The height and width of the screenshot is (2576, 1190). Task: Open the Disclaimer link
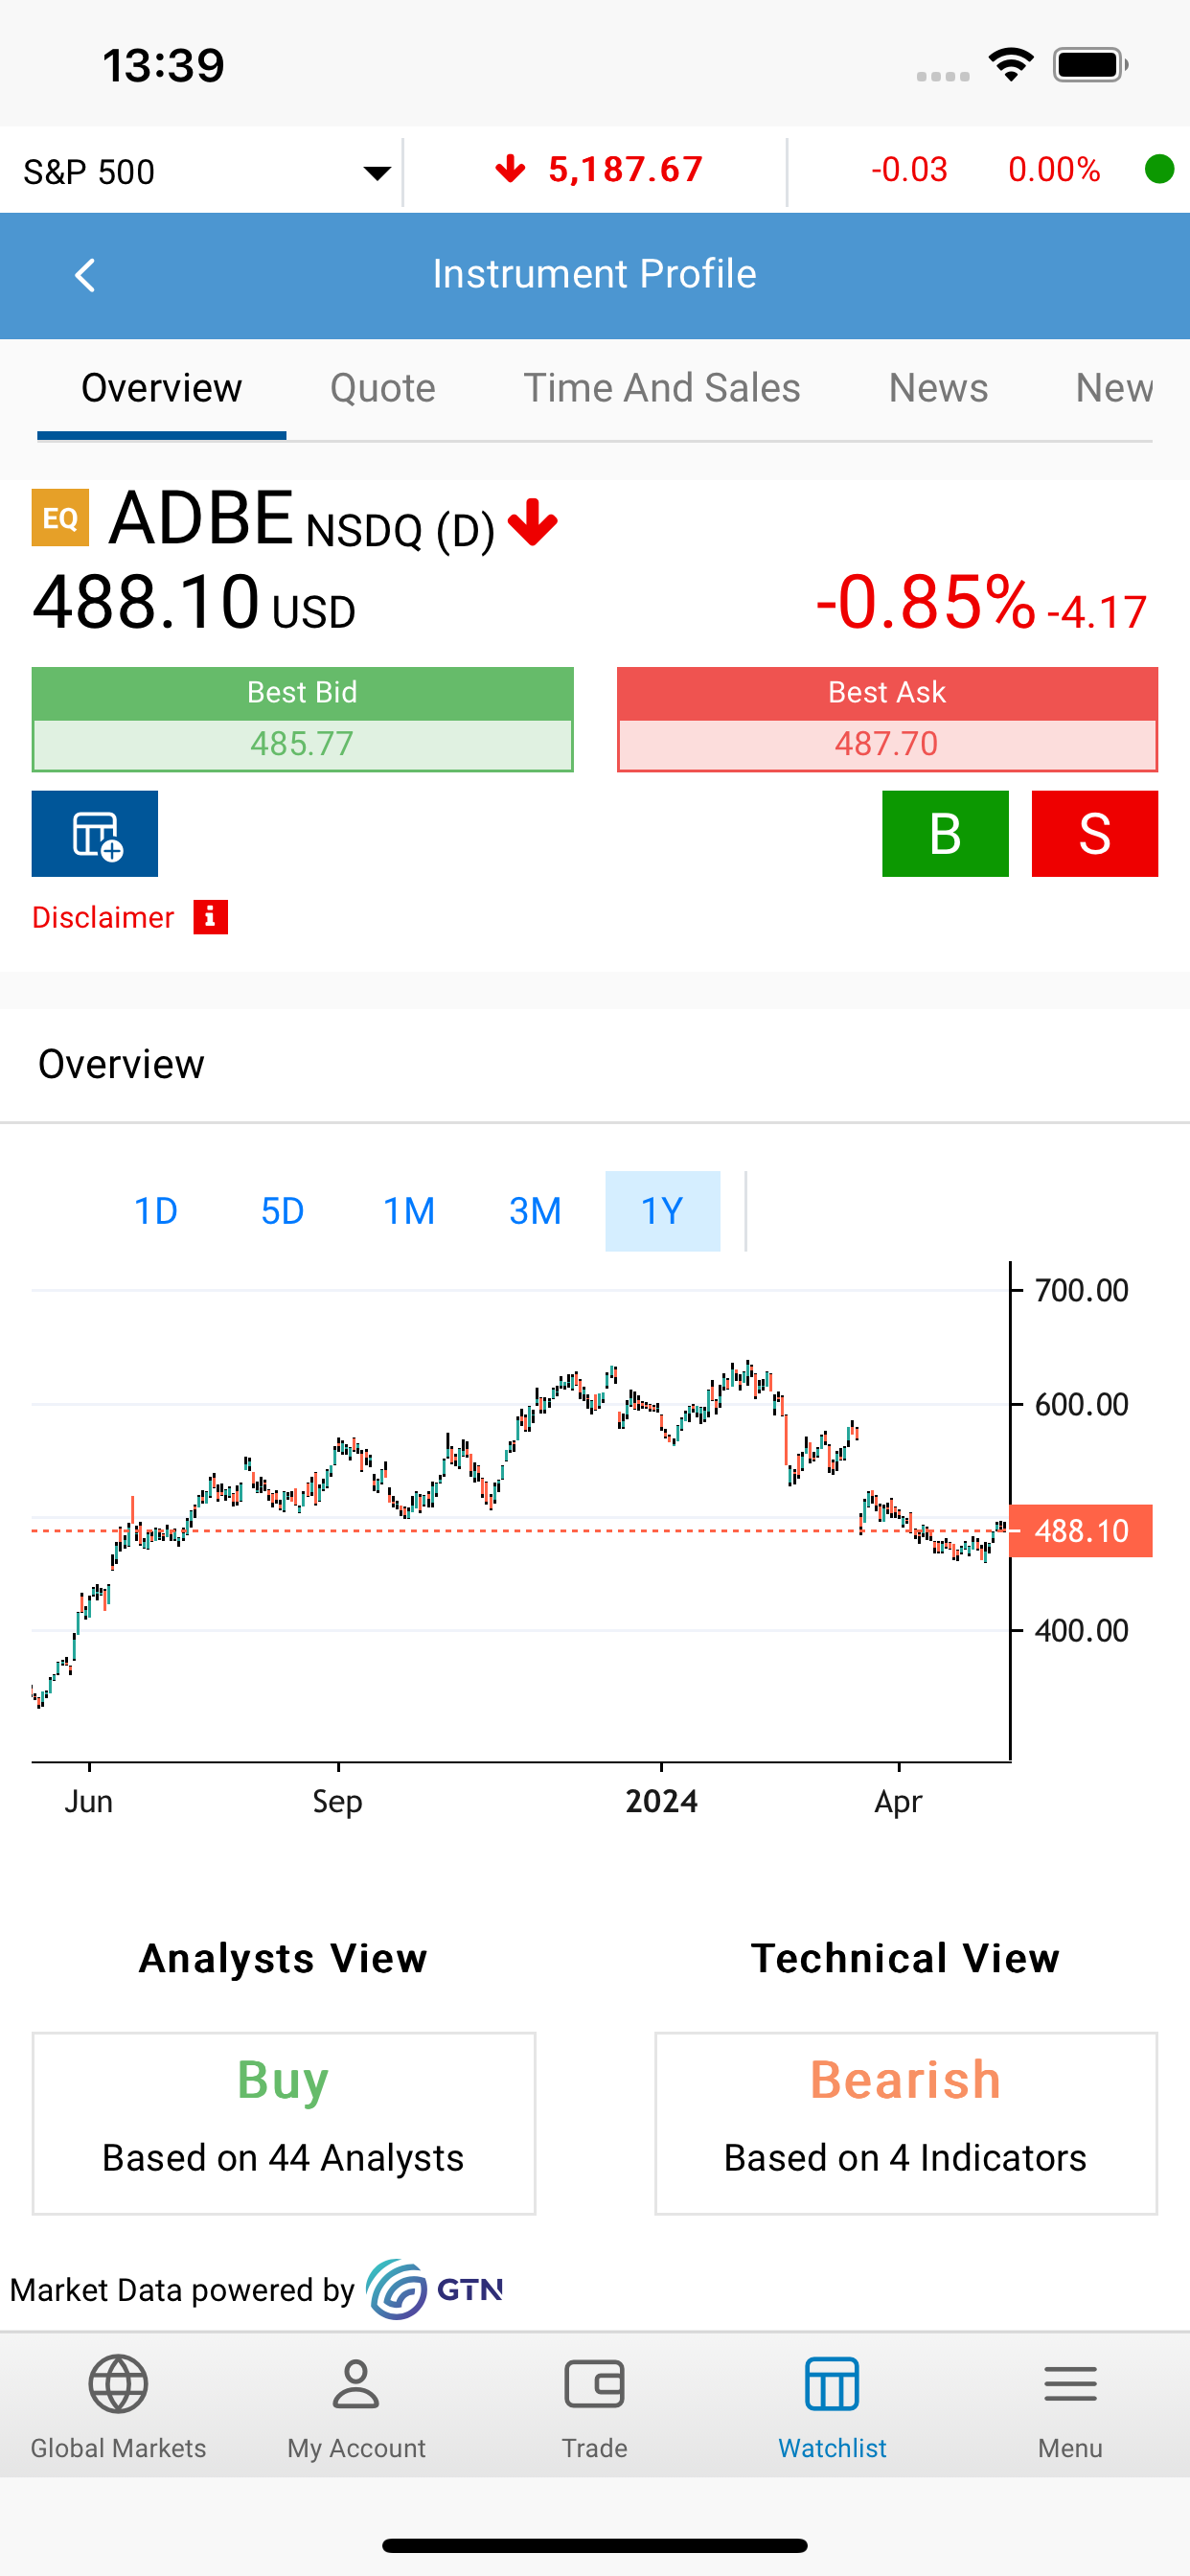(x=103, y=918)
